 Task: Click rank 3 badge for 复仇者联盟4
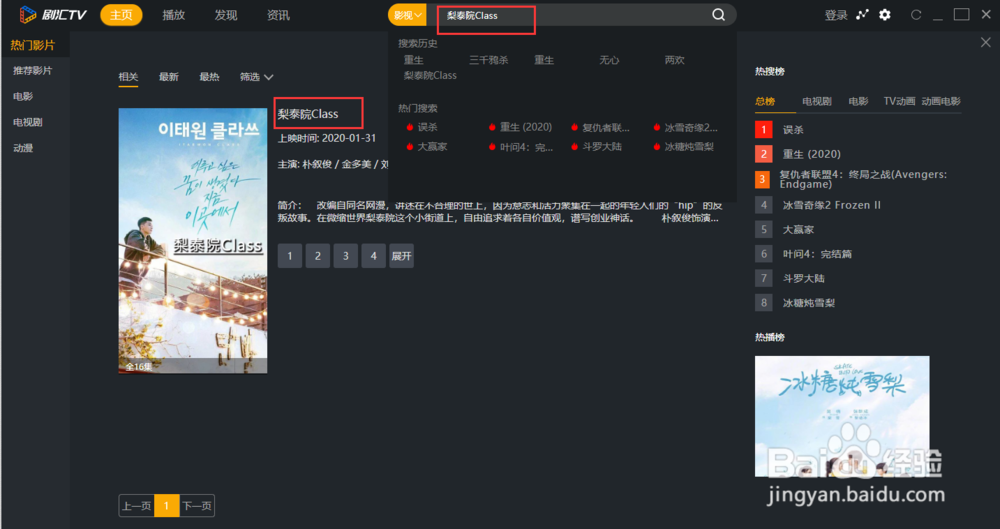762,179
